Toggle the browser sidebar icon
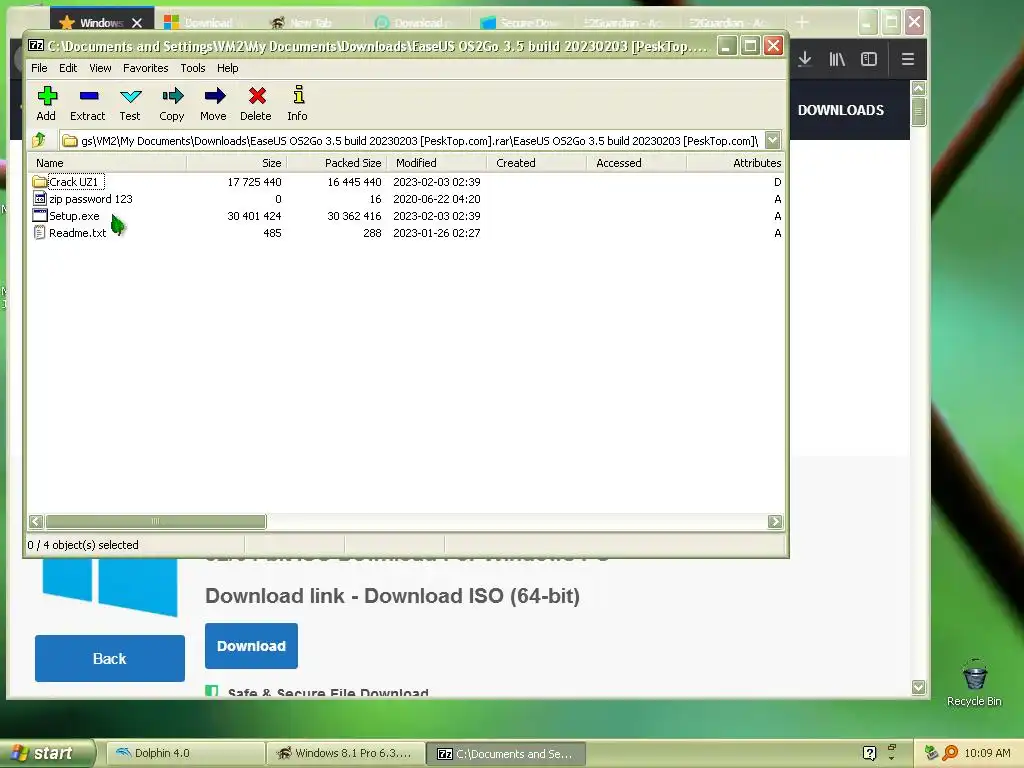This screenshot has height=768, width=1024. point(869,59)
